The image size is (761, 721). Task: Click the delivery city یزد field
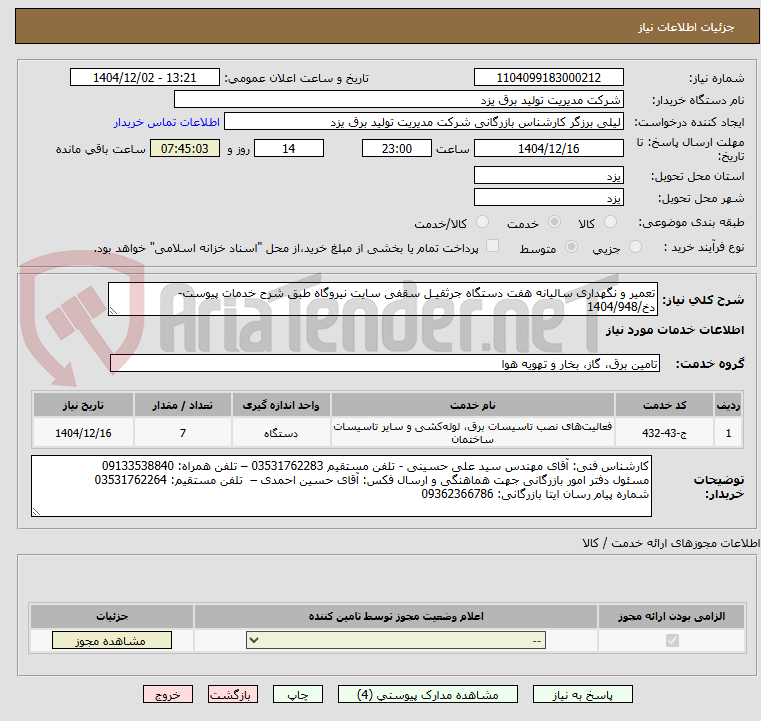(x=548, y=197)
